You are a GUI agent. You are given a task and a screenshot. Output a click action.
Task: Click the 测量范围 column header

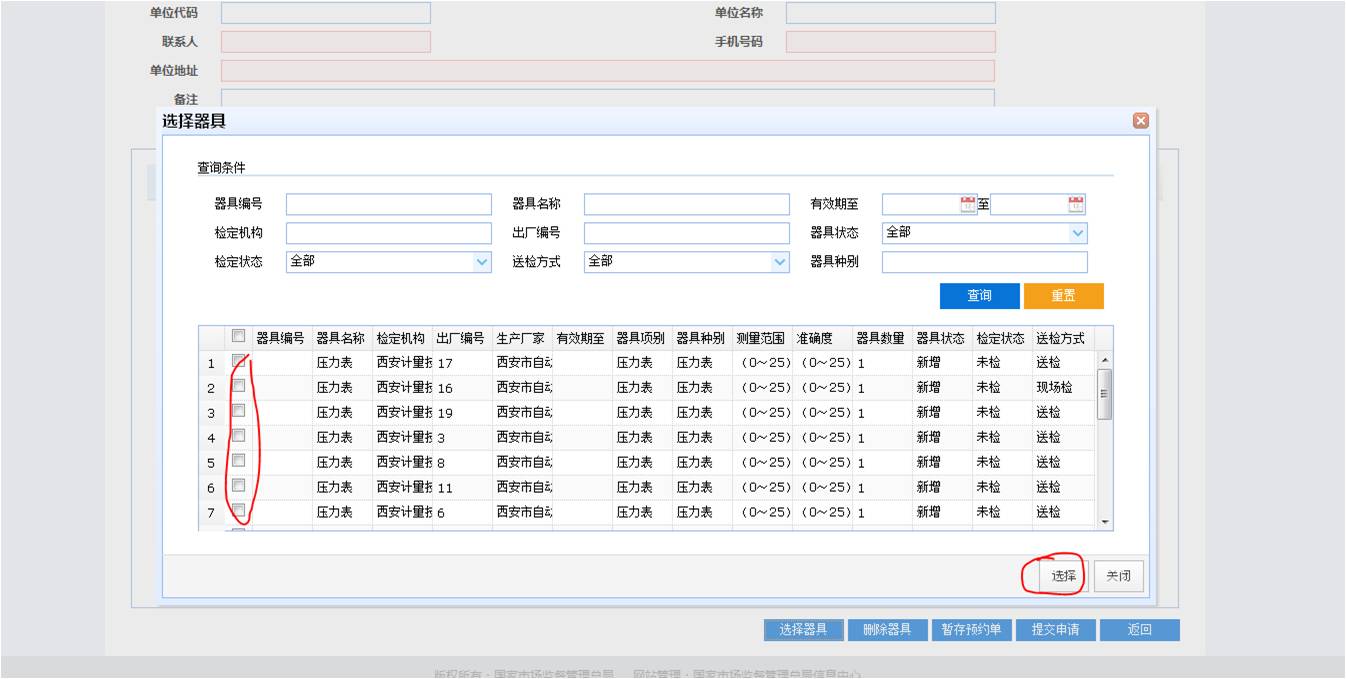[x=761, y=338]
